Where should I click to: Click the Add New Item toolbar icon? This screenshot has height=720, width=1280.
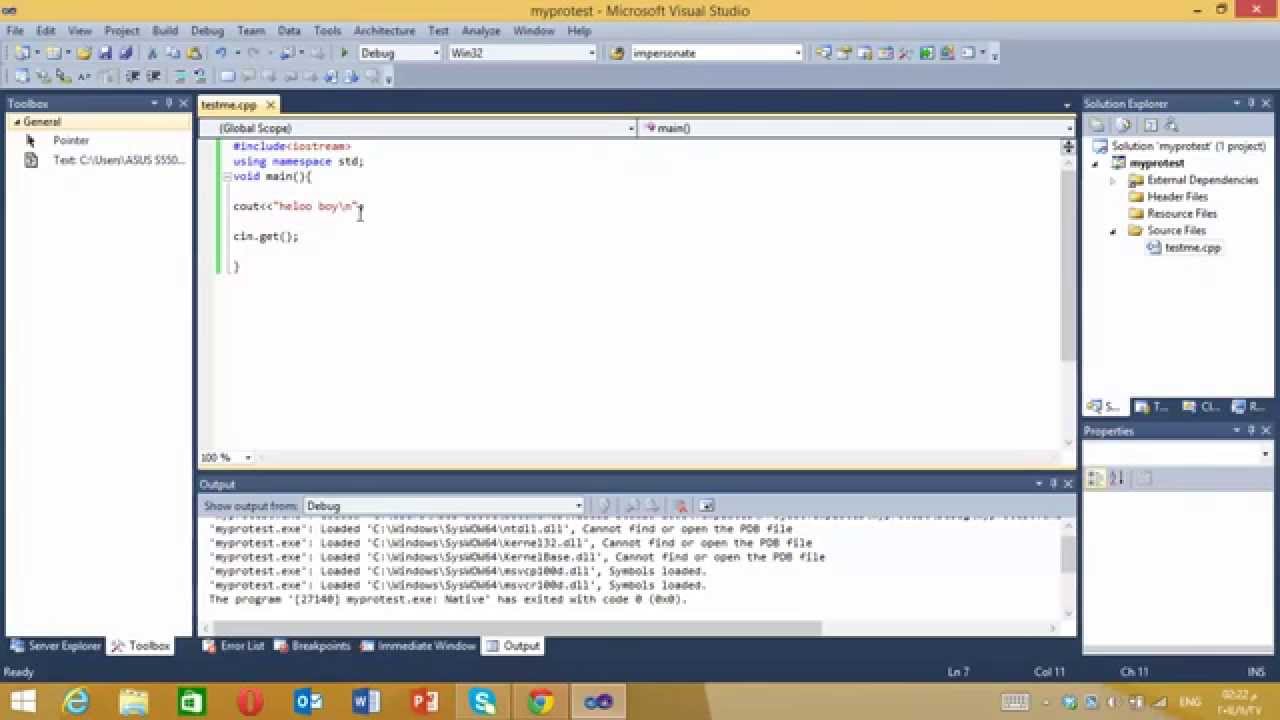click(53, 53)
